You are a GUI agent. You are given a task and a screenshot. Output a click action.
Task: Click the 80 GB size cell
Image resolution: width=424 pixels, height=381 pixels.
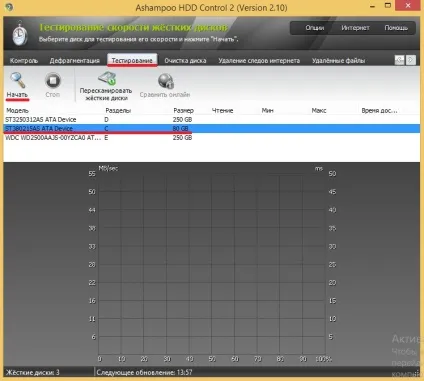tap(180, 128)
